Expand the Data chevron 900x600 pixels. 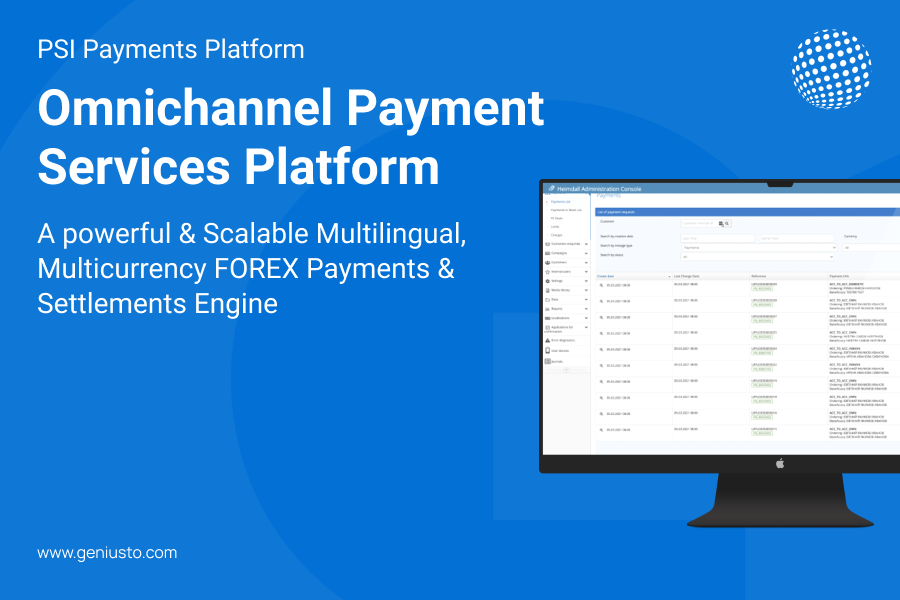click(x=586, y=299)
